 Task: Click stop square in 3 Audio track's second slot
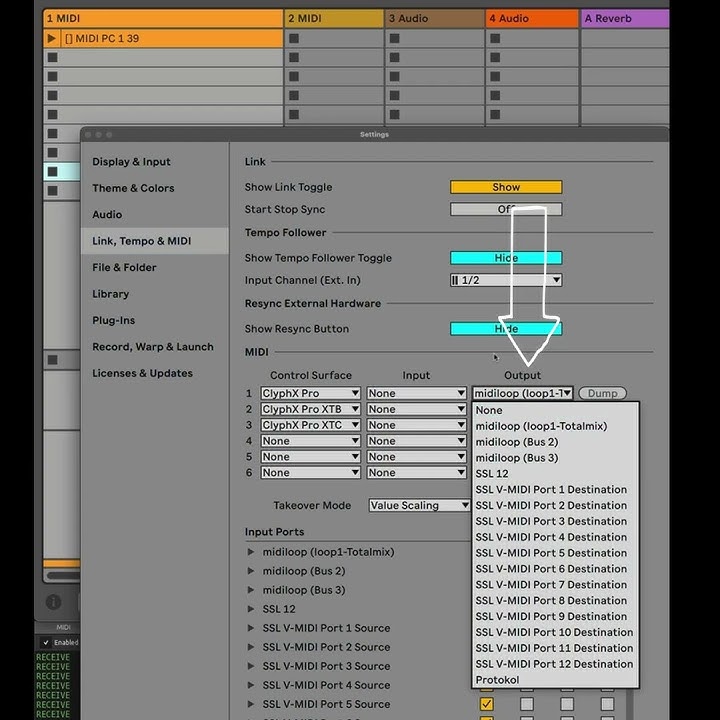click(x=394, y=57)
